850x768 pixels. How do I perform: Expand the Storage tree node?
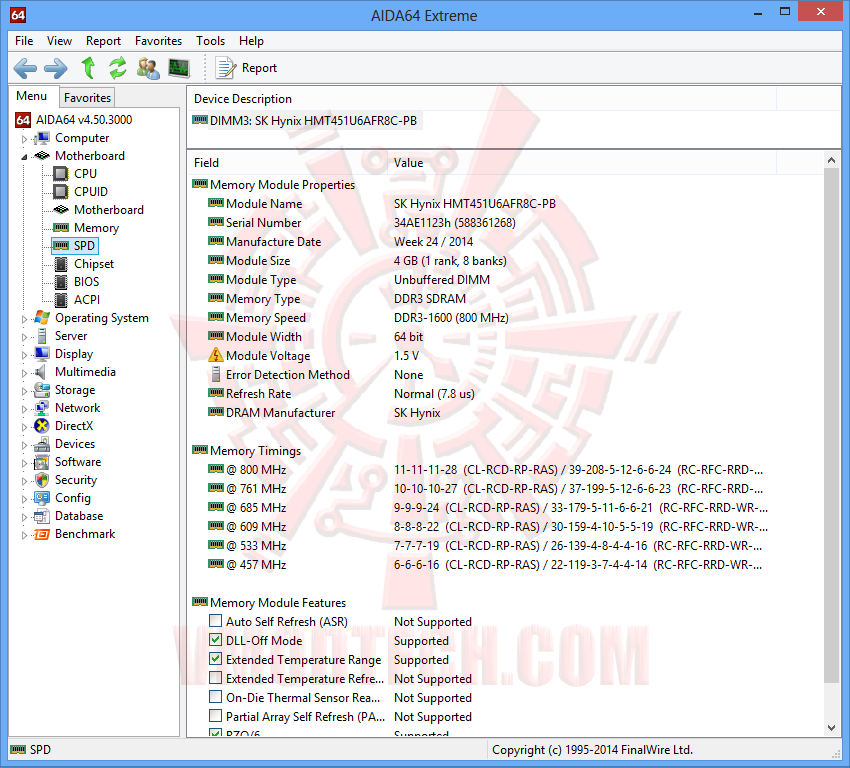(24, 391)
